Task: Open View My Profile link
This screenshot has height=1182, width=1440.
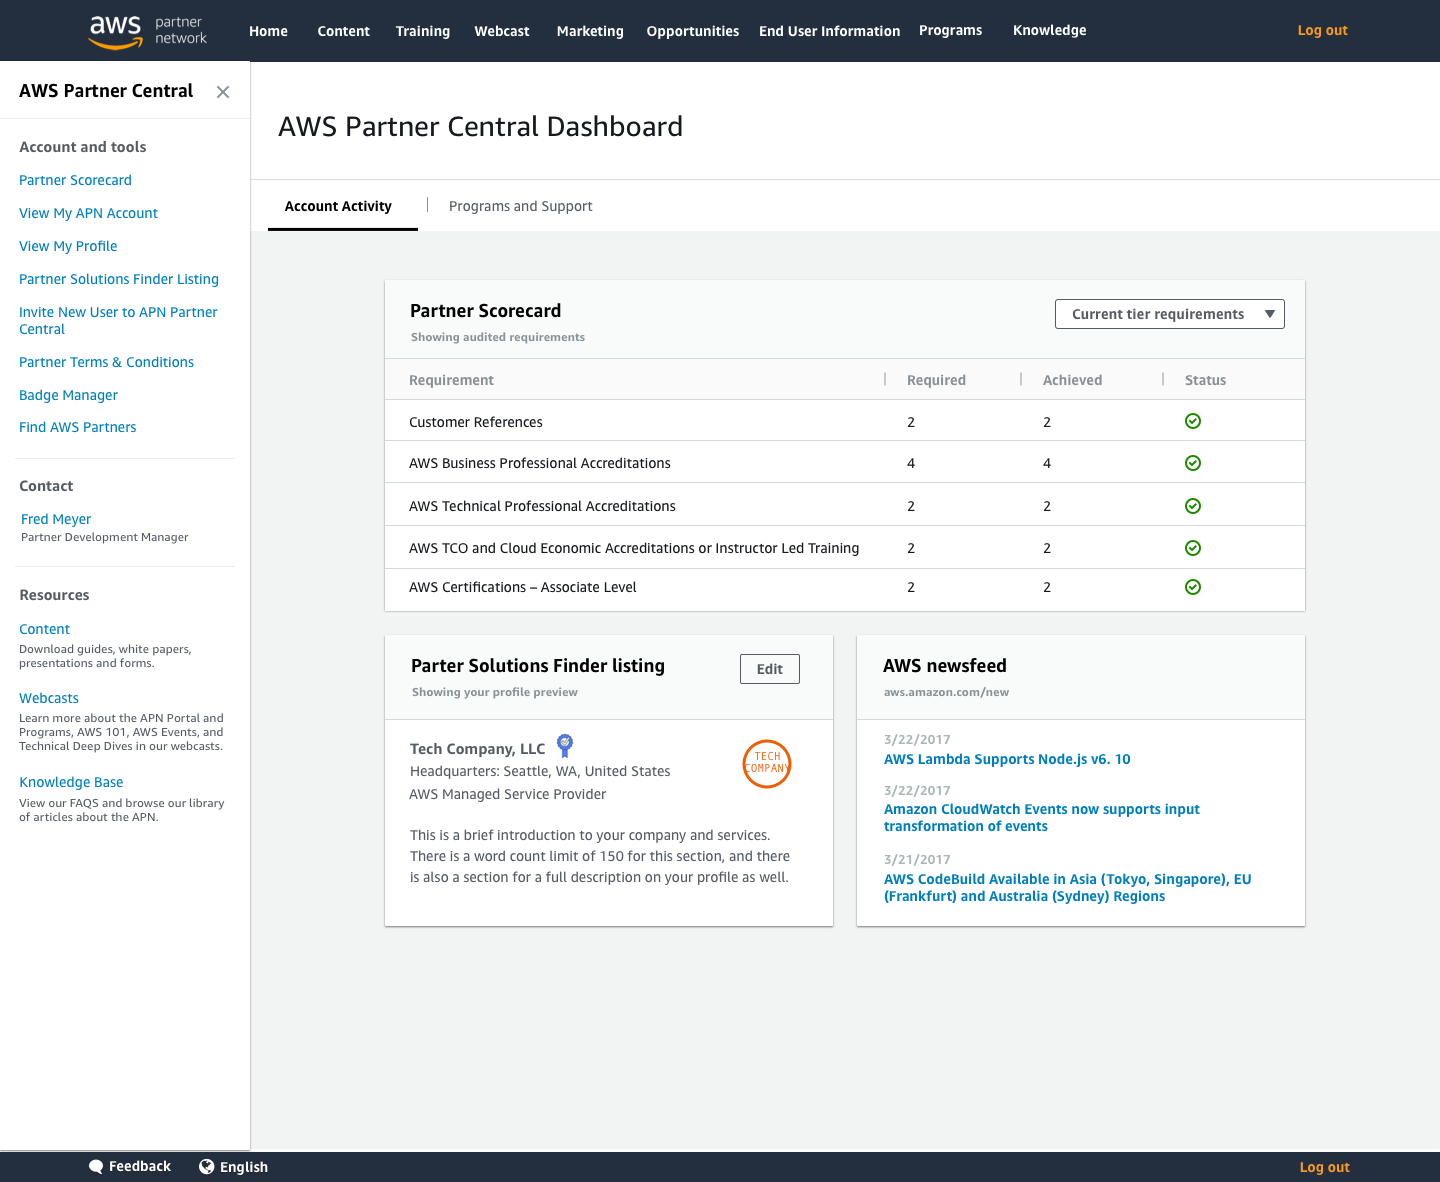Action: coord(68,246)
